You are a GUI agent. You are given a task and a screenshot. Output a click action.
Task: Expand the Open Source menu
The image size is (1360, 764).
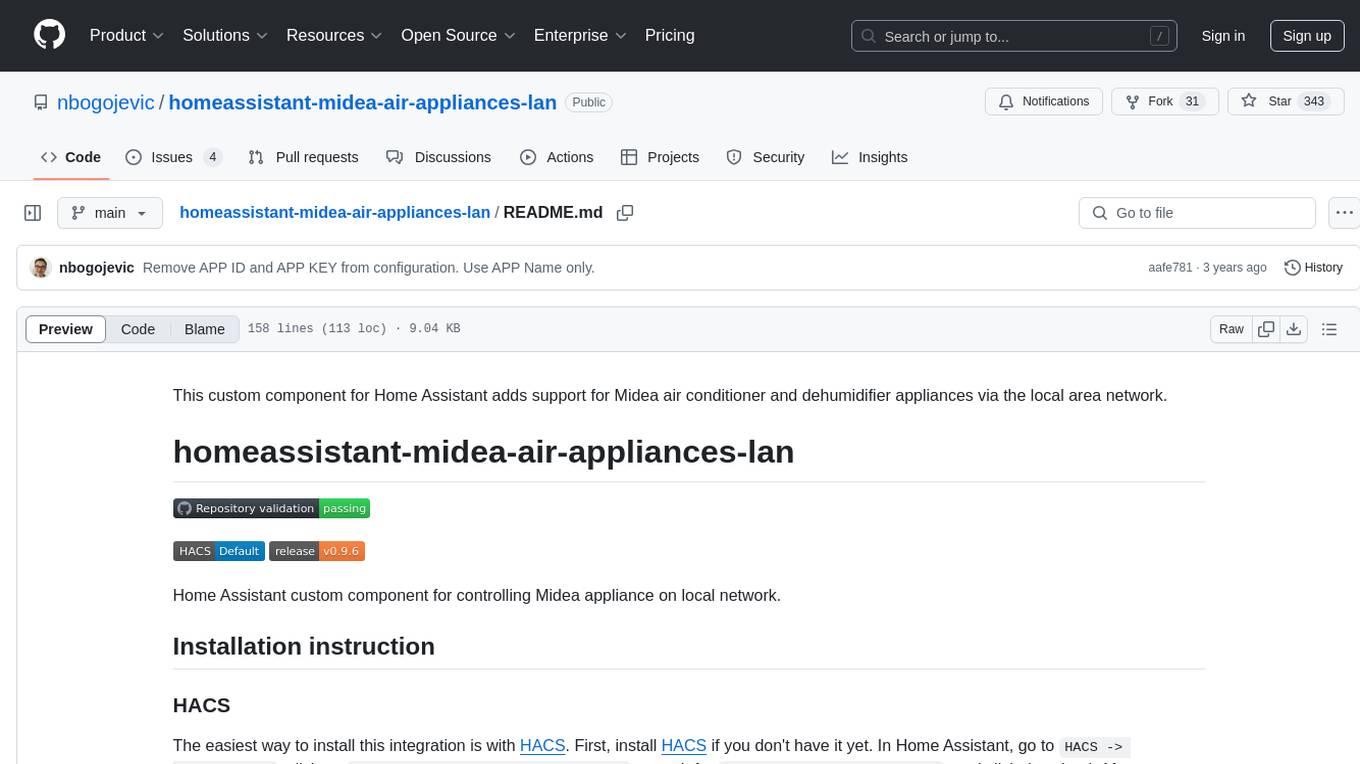coord(458,35)
